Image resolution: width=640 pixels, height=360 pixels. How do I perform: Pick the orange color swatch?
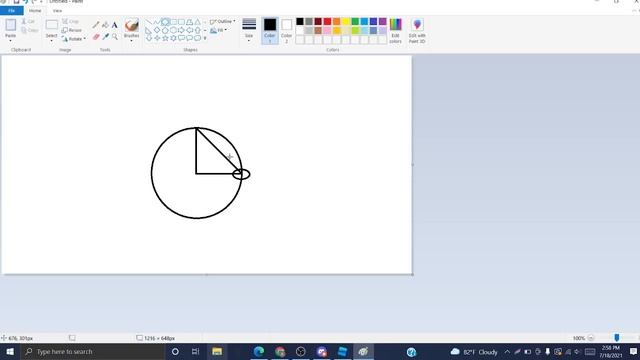tap(336, 21)
